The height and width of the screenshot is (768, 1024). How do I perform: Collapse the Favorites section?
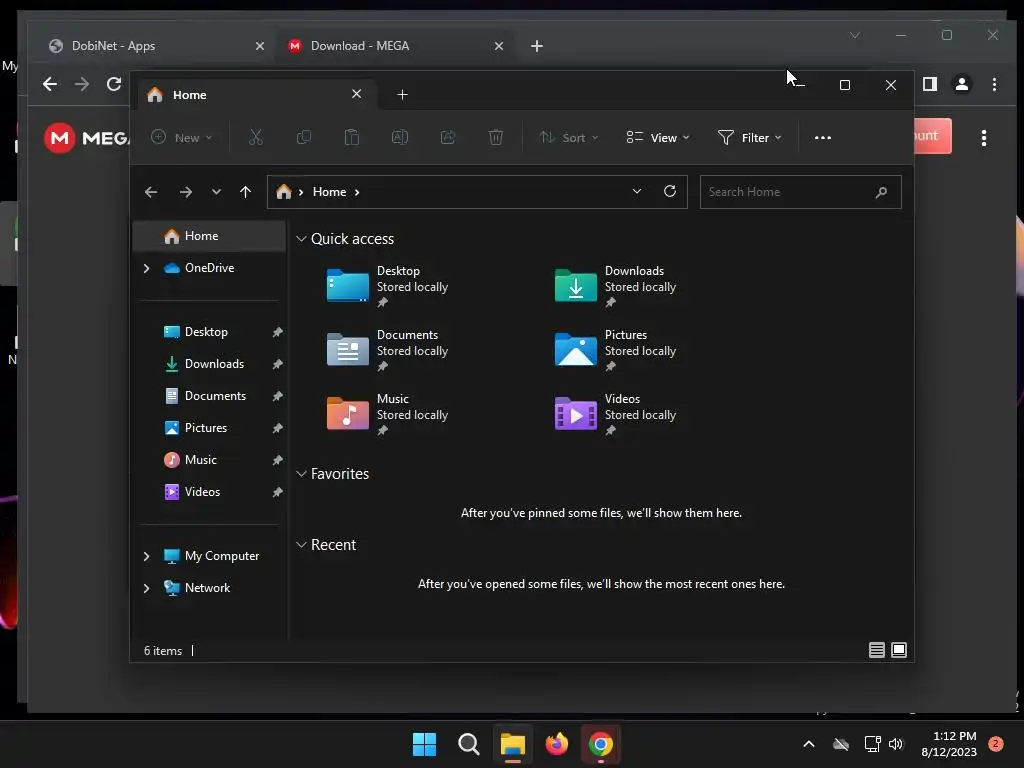tap(301, 473)
